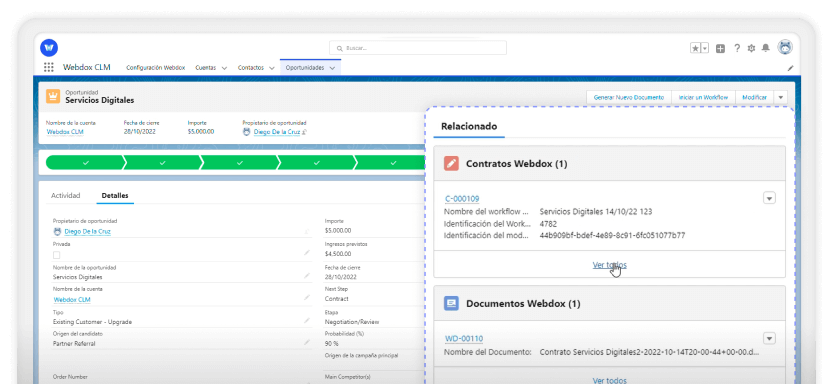Viewport: 832px width, 384px height.
Task: Edit the Tipo field with pencil
Action: 307,320
